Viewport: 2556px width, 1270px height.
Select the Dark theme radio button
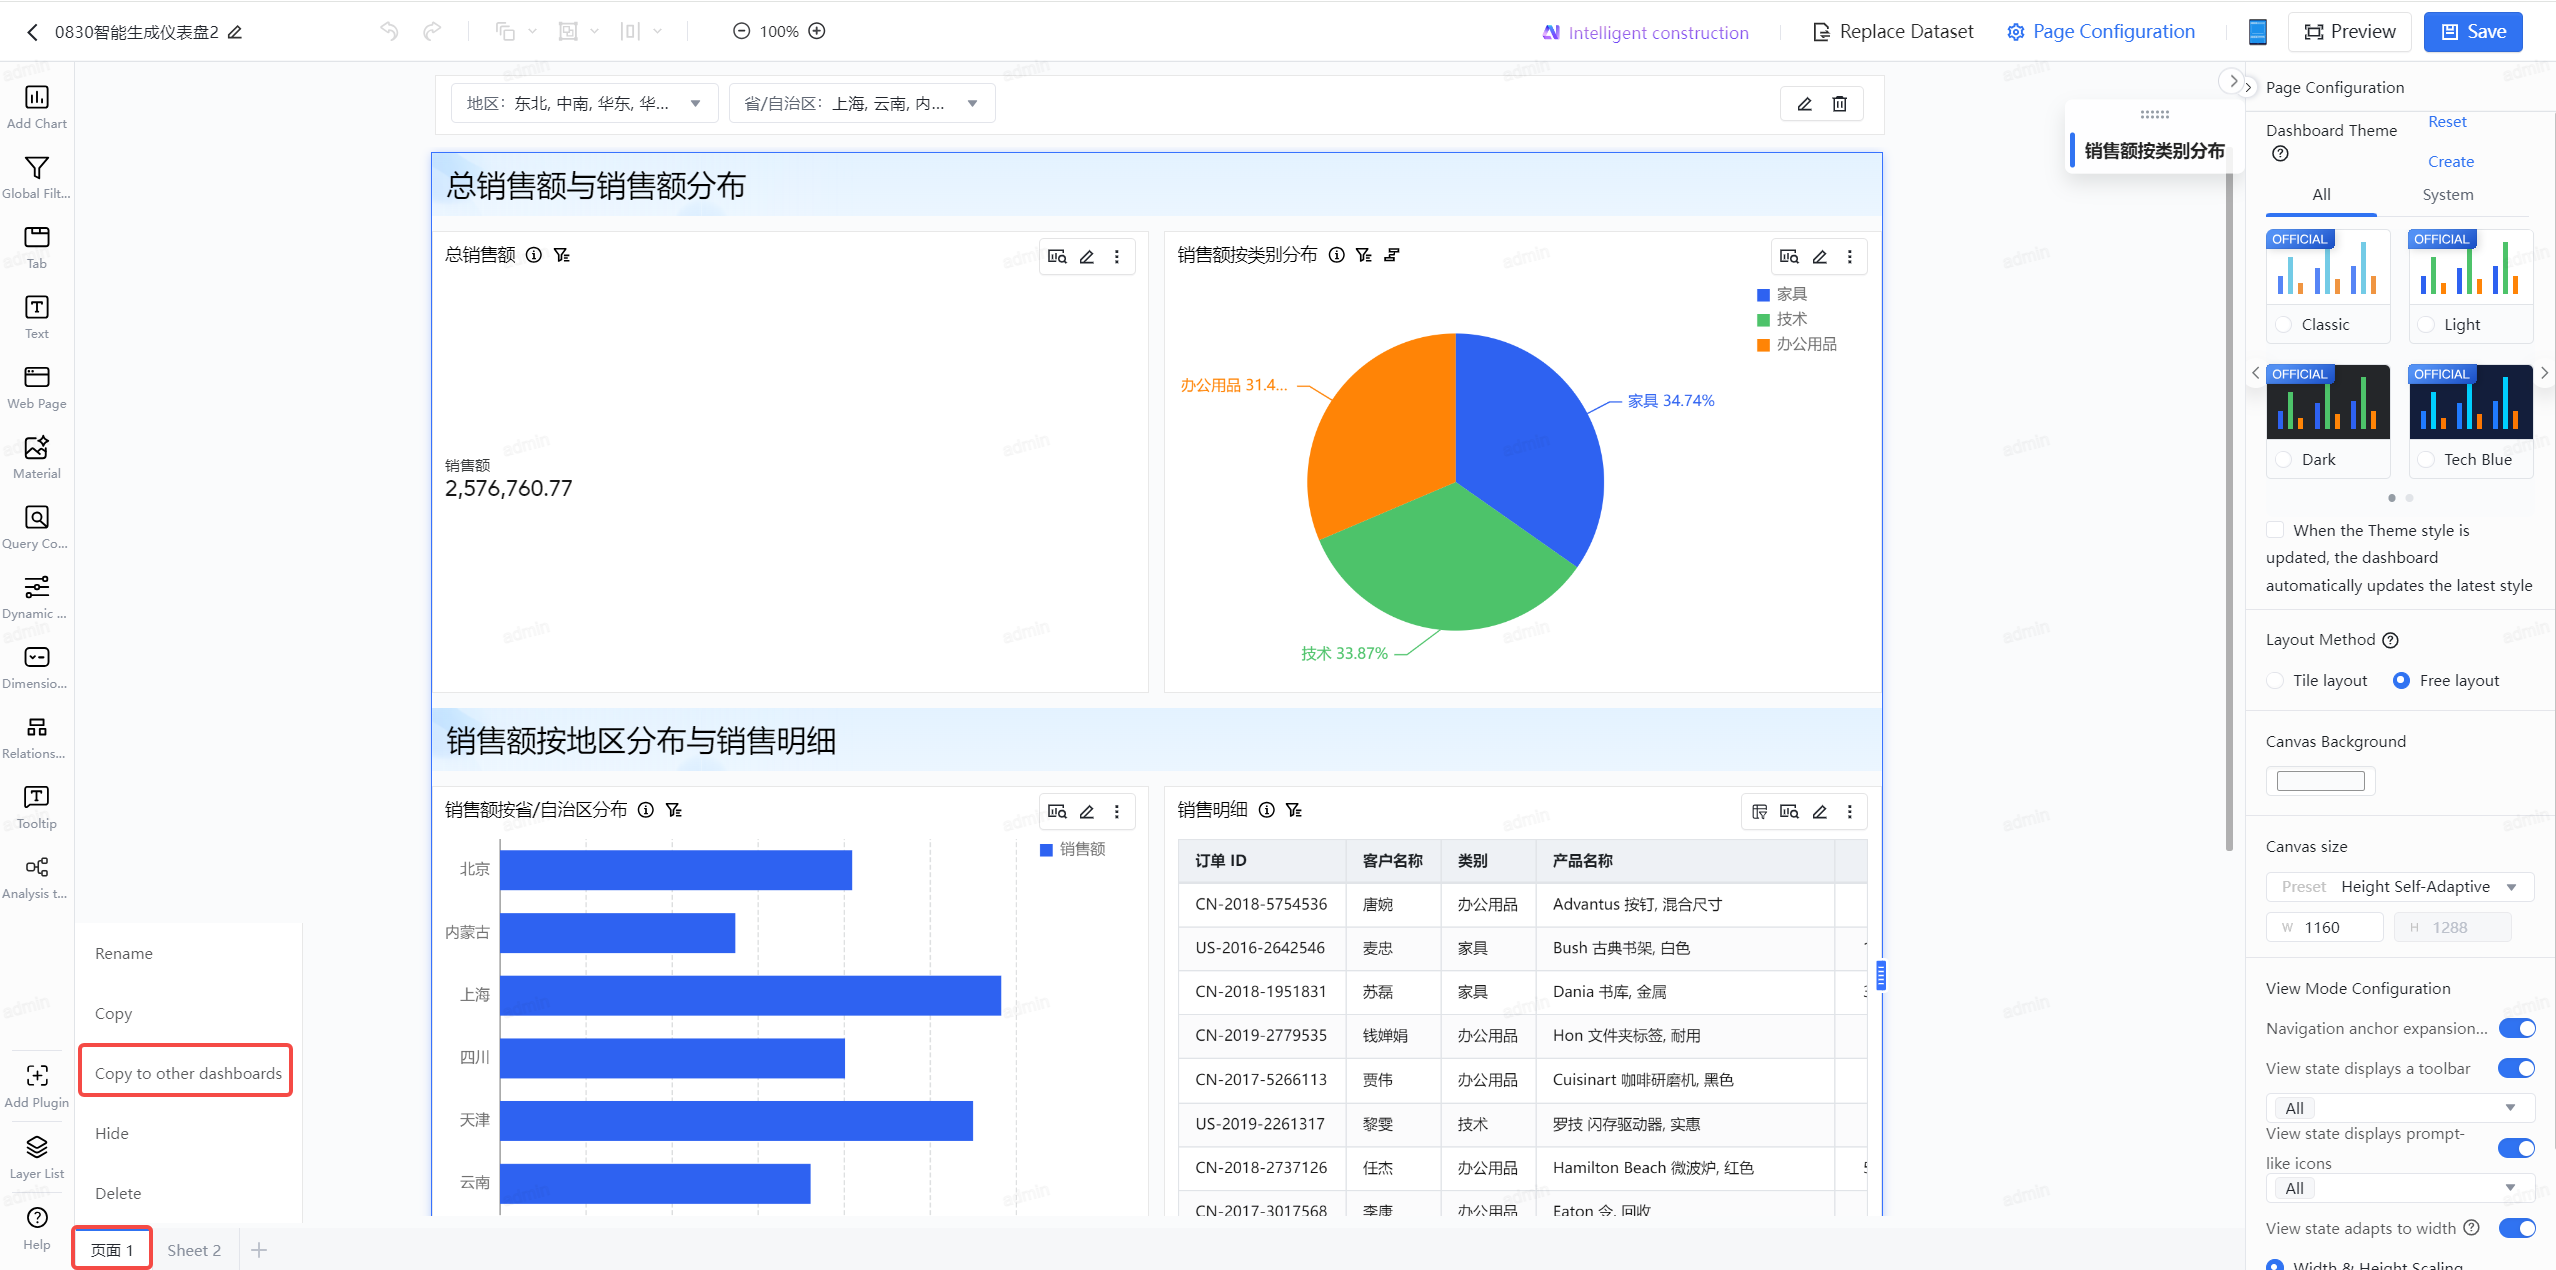pos(2283,459)
